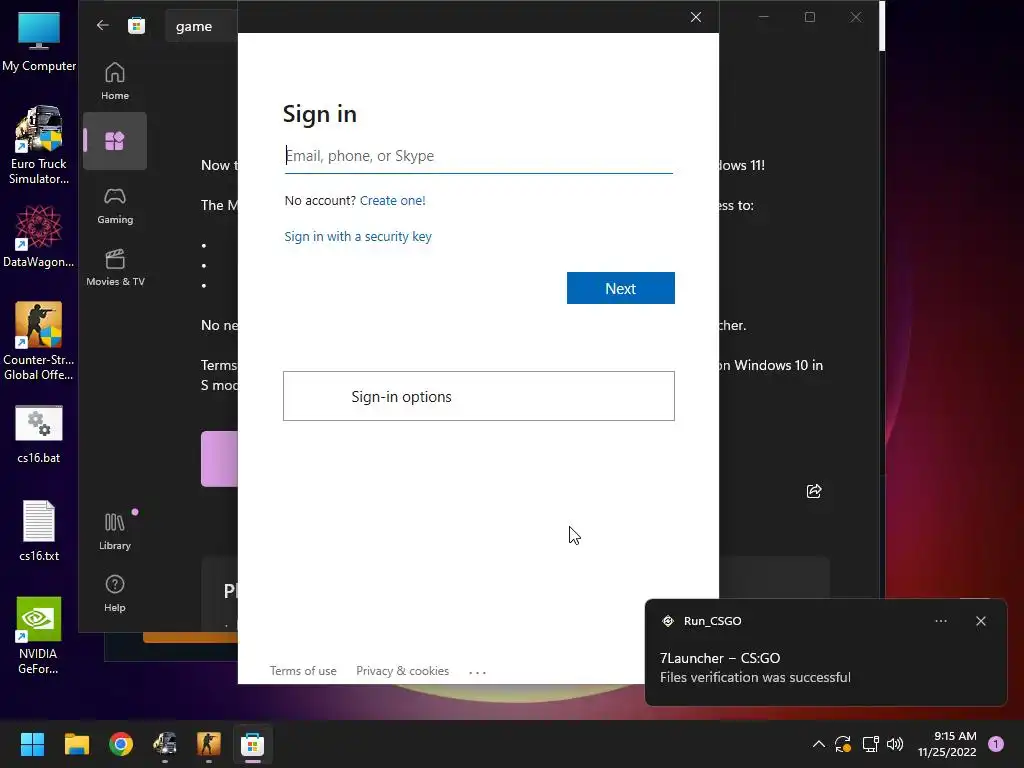This screenshot has width=1024, height=768.
Task: Click the 7Launcher CS:GO notification message
Action: click(755, 667)
